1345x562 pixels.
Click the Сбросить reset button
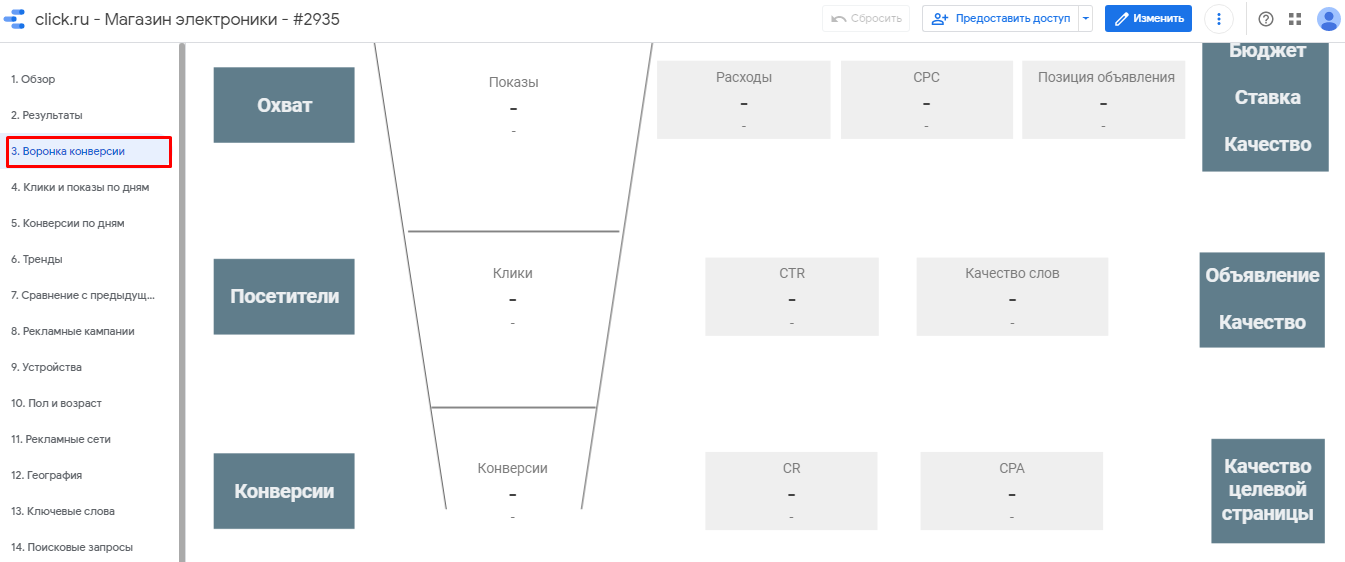coord(866,19)
